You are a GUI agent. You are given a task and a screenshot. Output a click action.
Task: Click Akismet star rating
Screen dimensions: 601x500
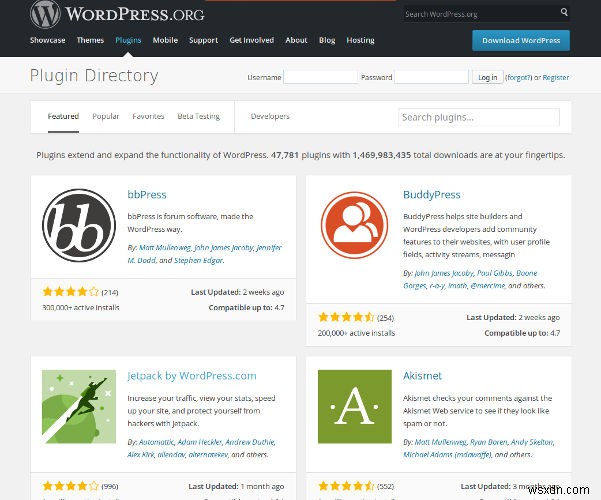pos(346,486)
